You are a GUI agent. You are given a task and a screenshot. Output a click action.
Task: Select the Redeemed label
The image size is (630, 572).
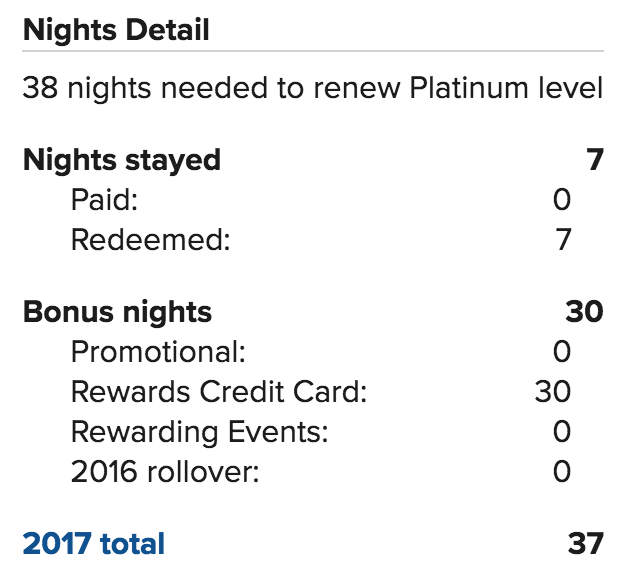coord(151,240)
